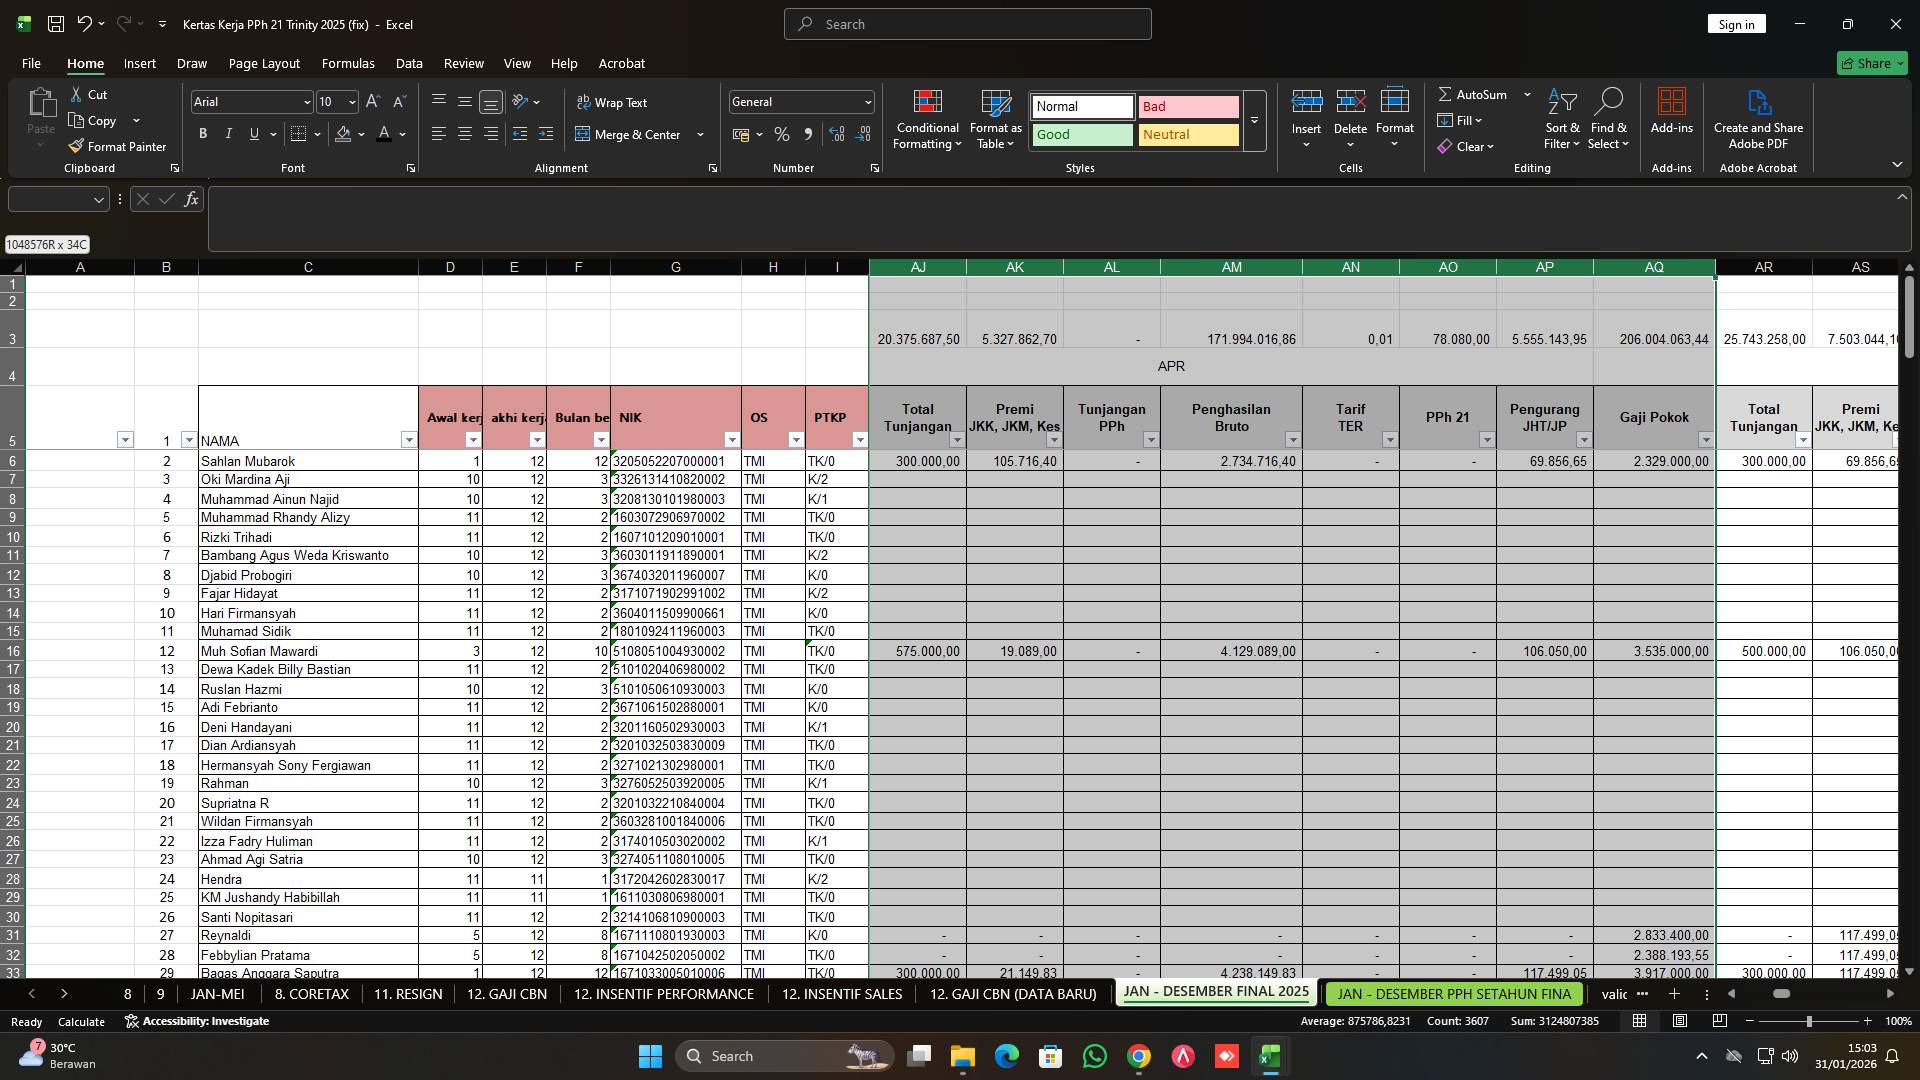Open the Number Format dropdown showing General
The width and height of the screenshot is (1920, 1080).
(x=864, y=101)
